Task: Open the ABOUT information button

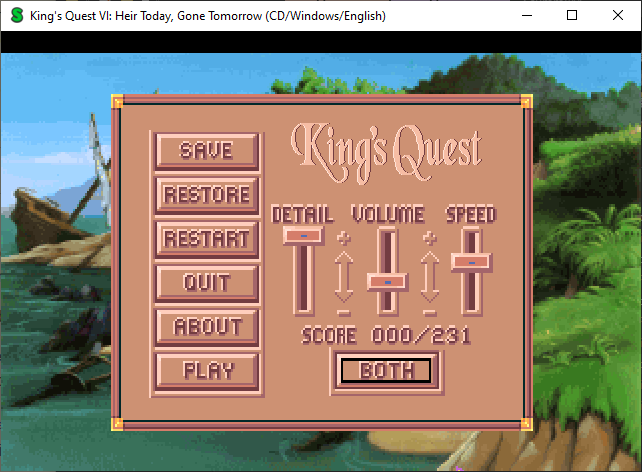Action: click(x=207, y=327)
